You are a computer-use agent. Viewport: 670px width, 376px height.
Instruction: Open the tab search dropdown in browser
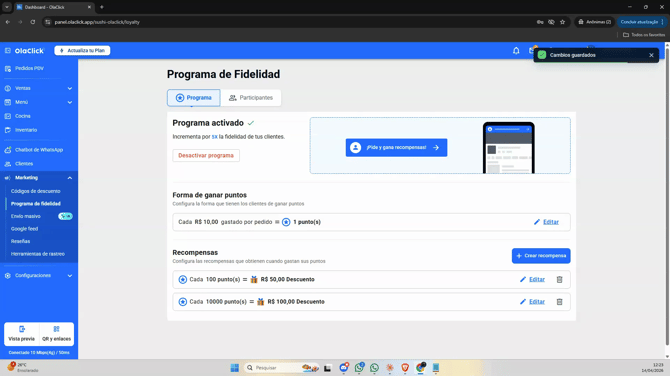pos(7,7)
